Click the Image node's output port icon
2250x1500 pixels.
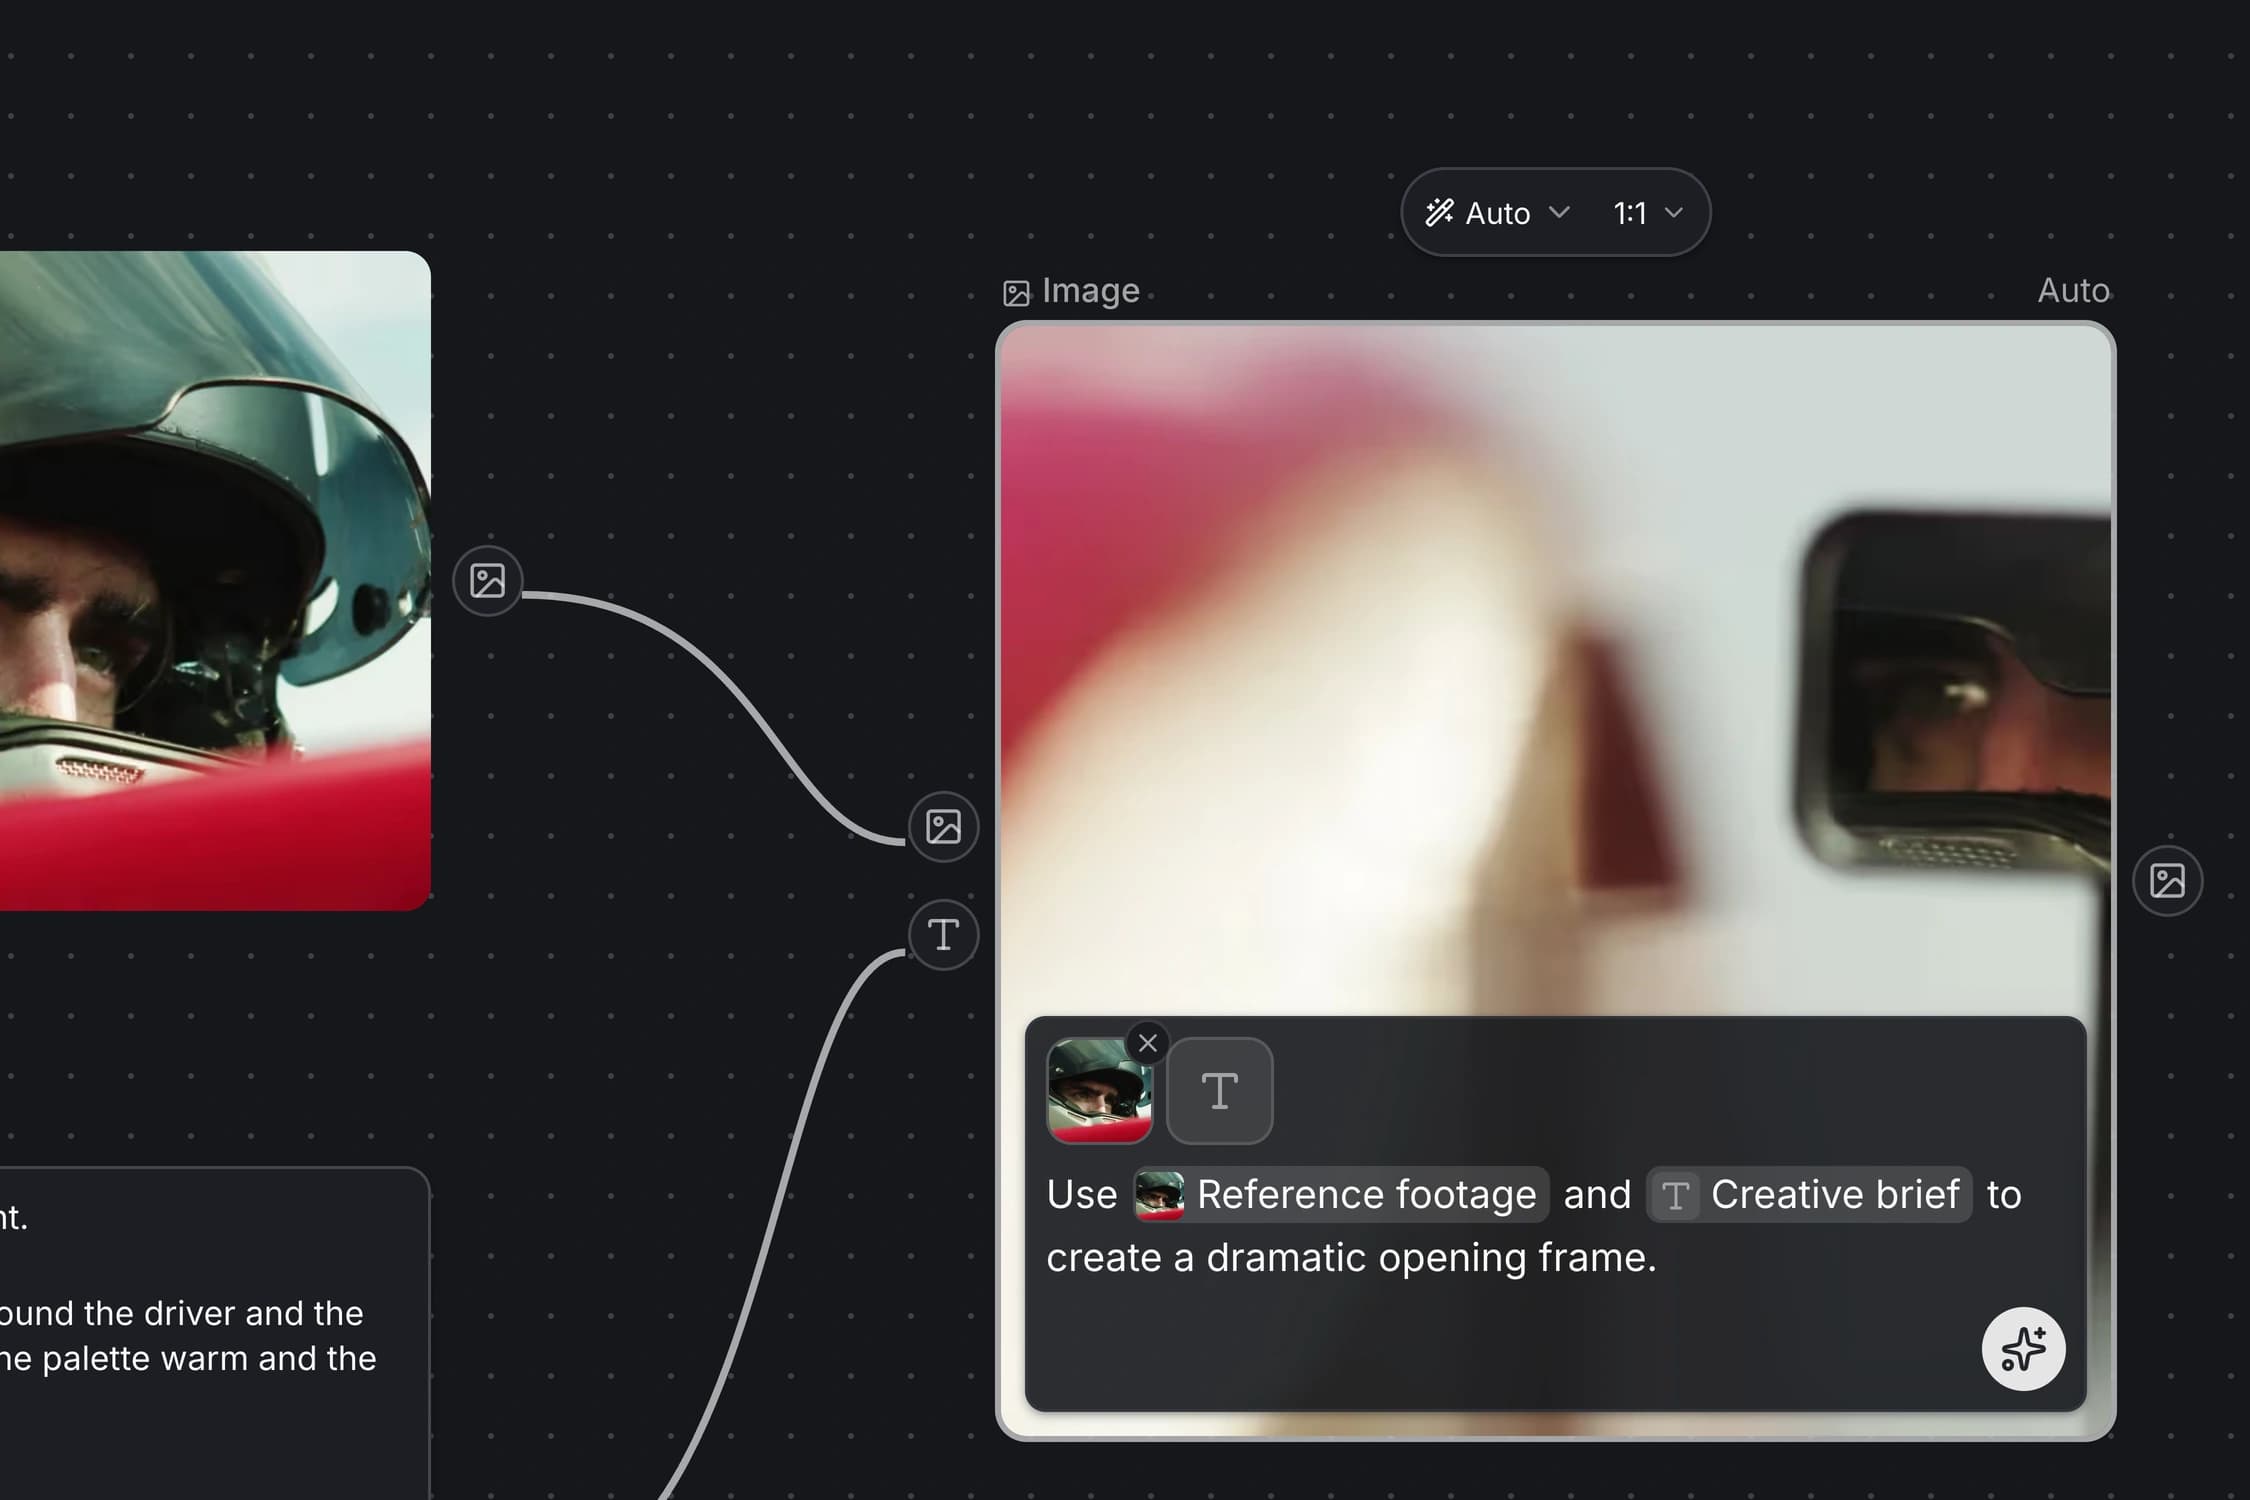point(2167,881)
